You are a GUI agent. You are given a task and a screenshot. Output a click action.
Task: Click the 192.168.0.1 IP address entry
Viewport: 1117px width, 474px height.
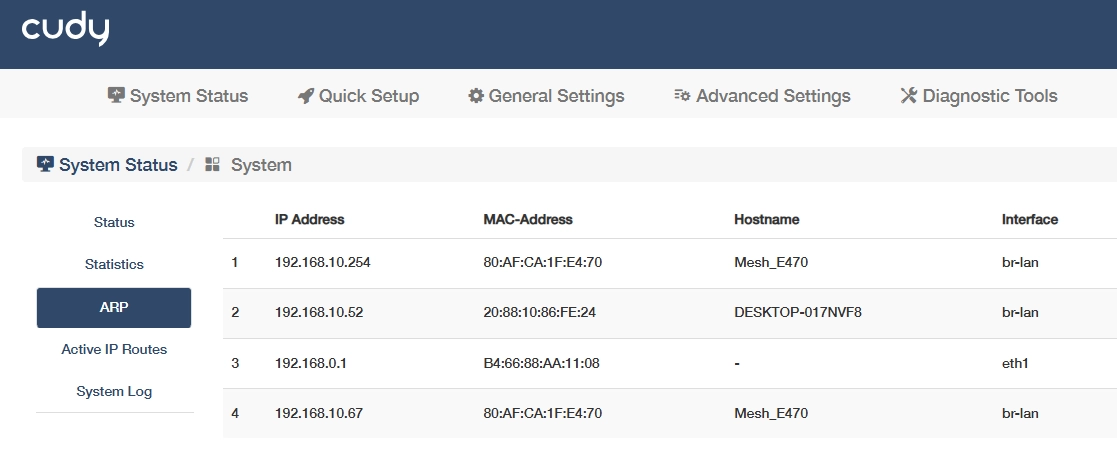click(310, 363)
